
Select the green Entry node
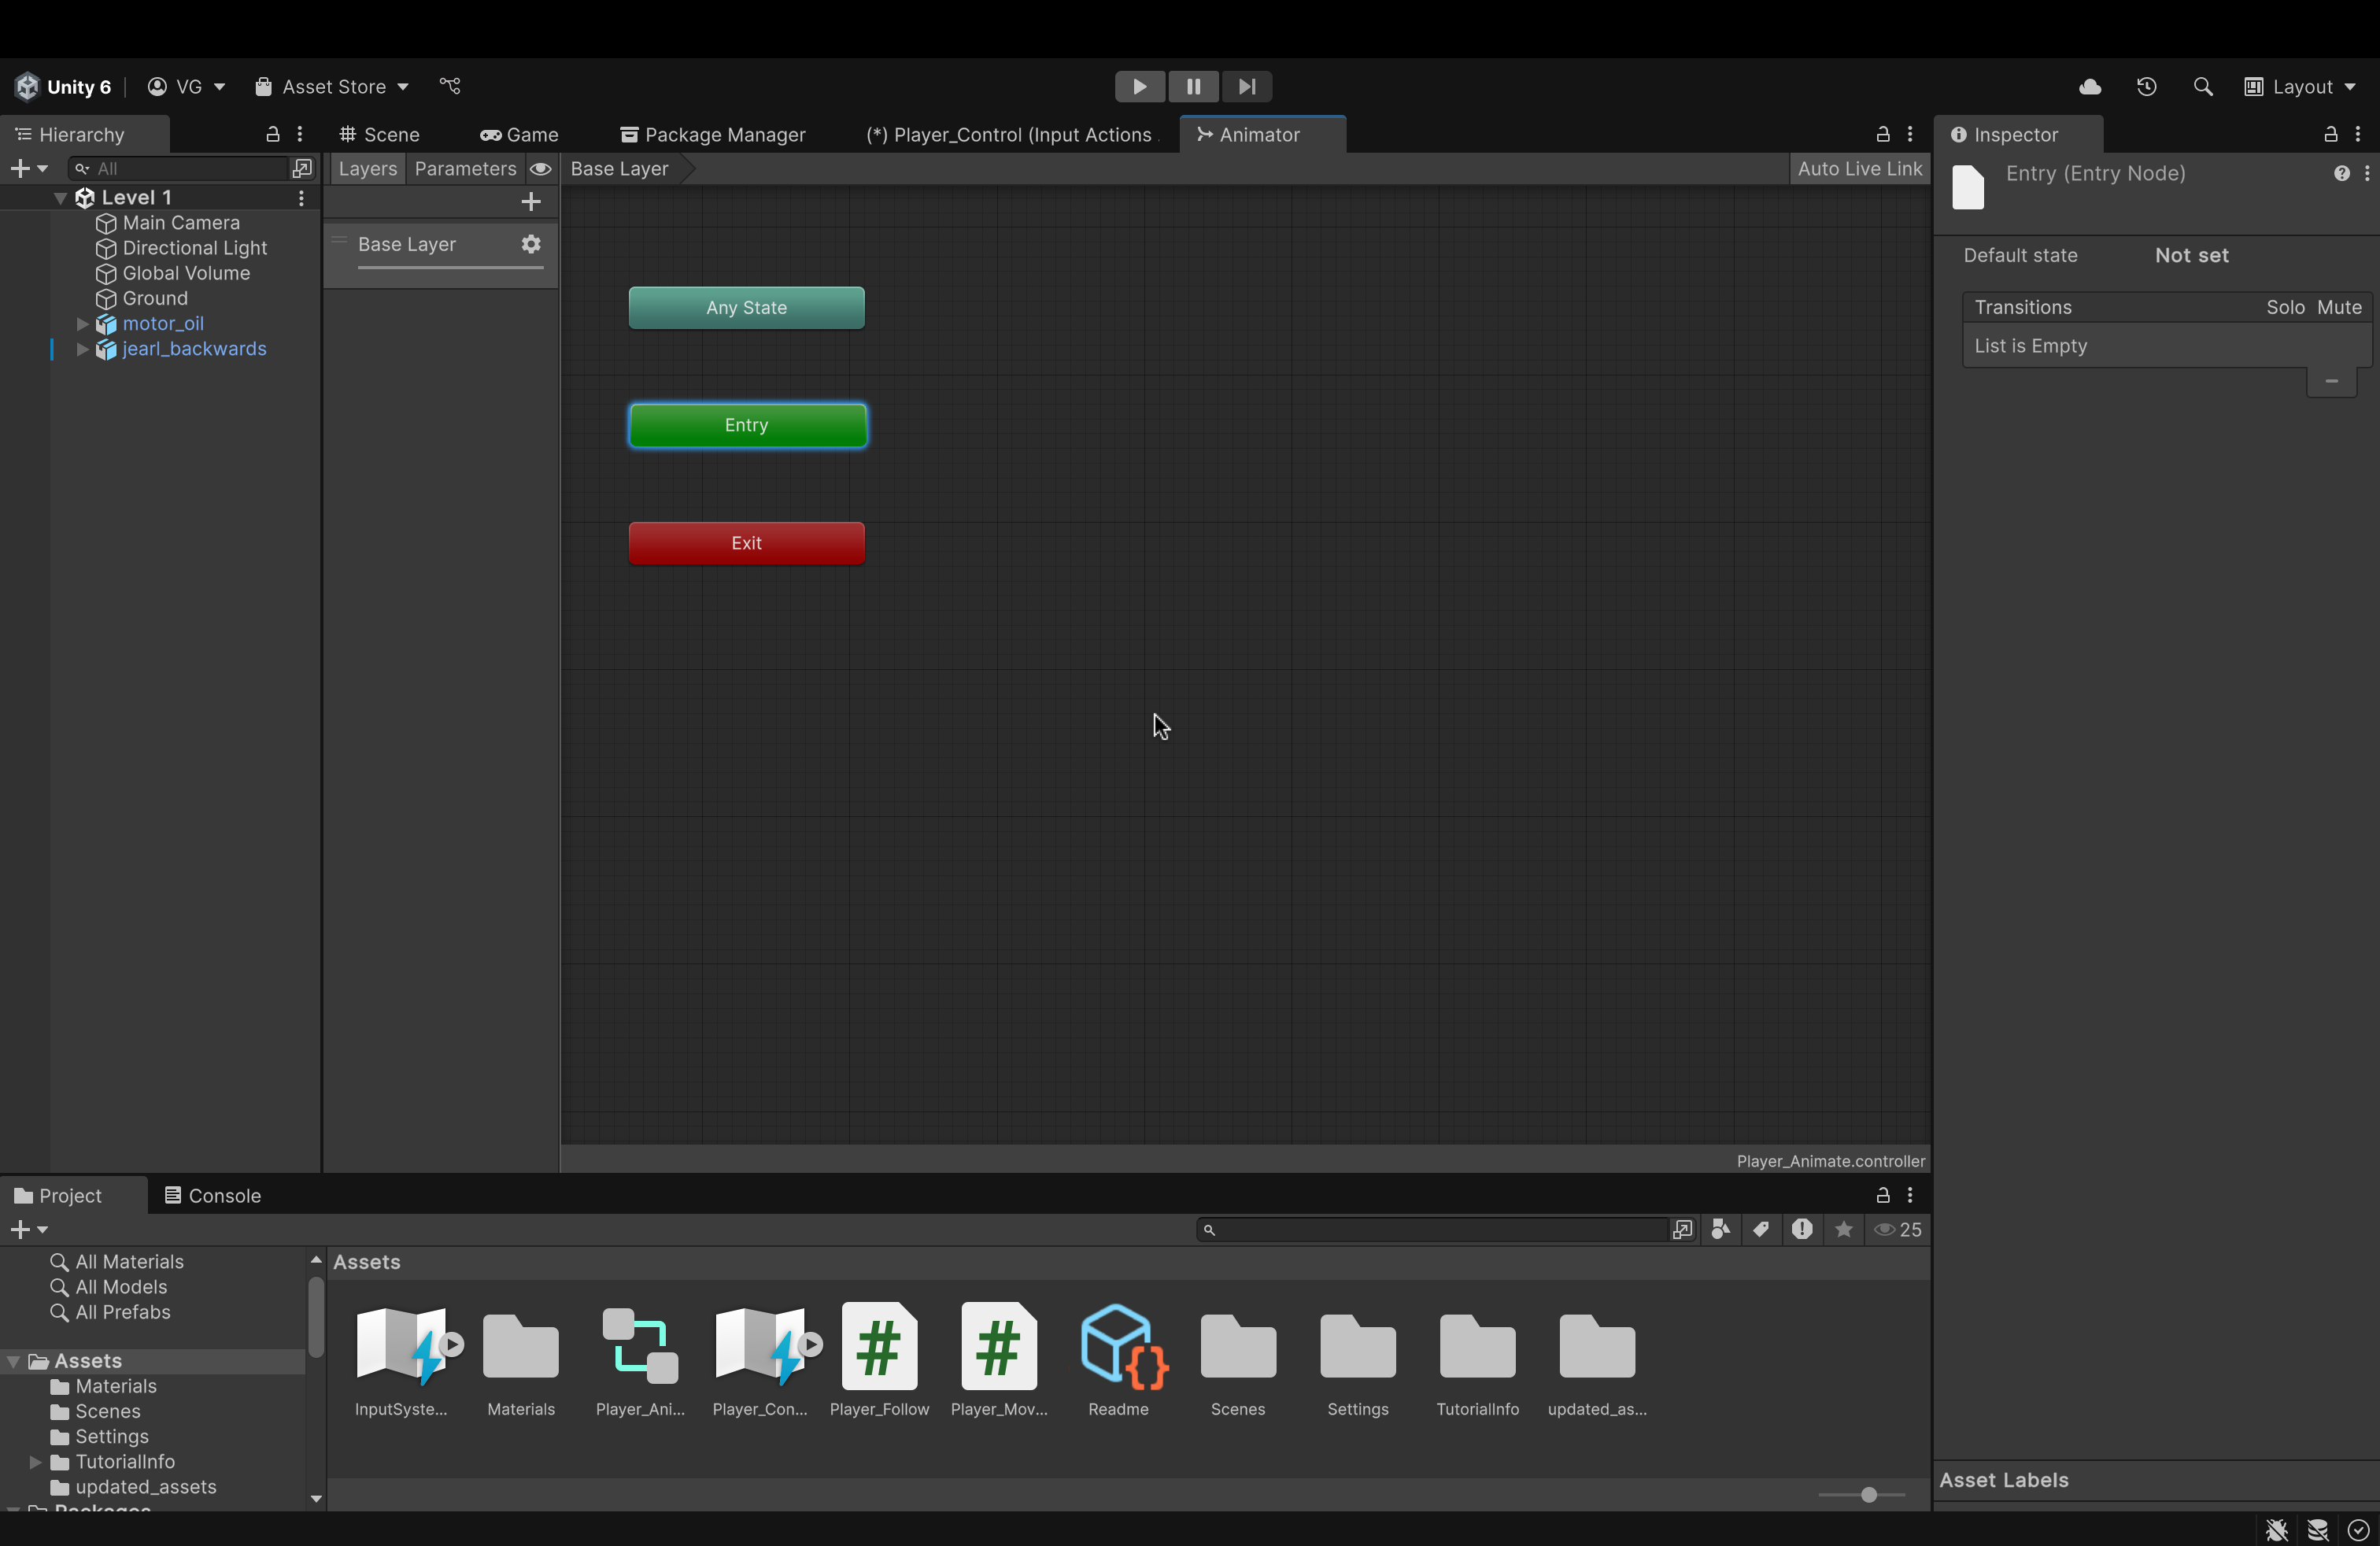pos(747,425)
